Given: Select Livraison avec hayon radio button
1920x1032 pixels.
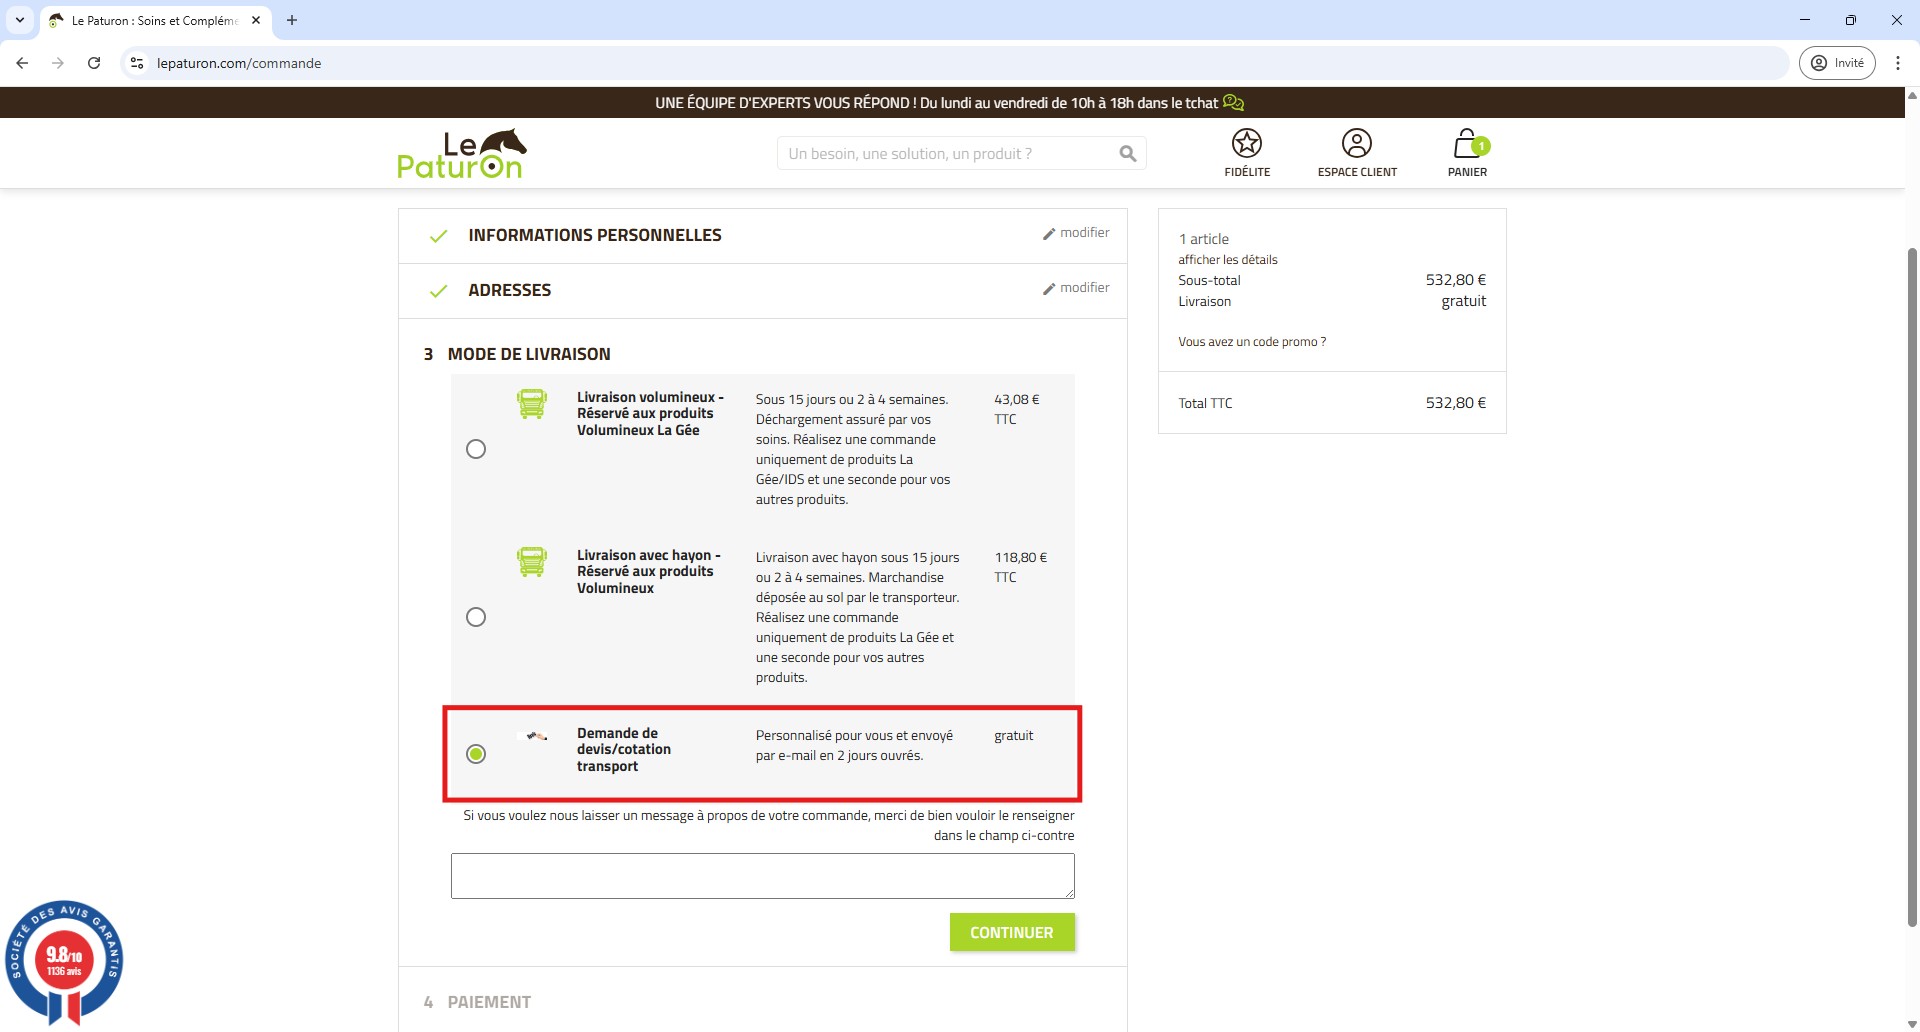Looking at the screenshot, I should coord(476,617).
